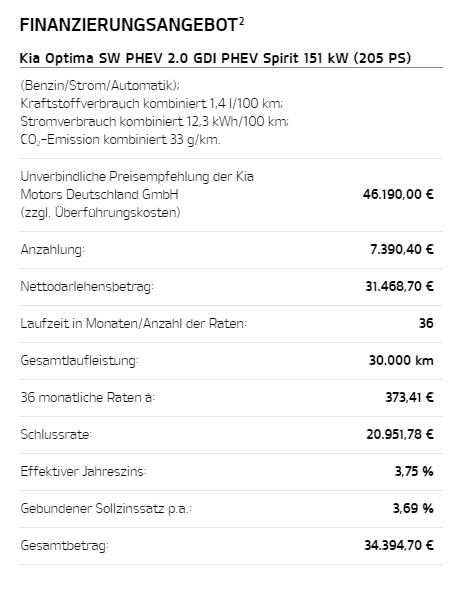467x590 pixels.
Task: Click the Nettodarlehensbetrag label
Action: click(87, 286)
